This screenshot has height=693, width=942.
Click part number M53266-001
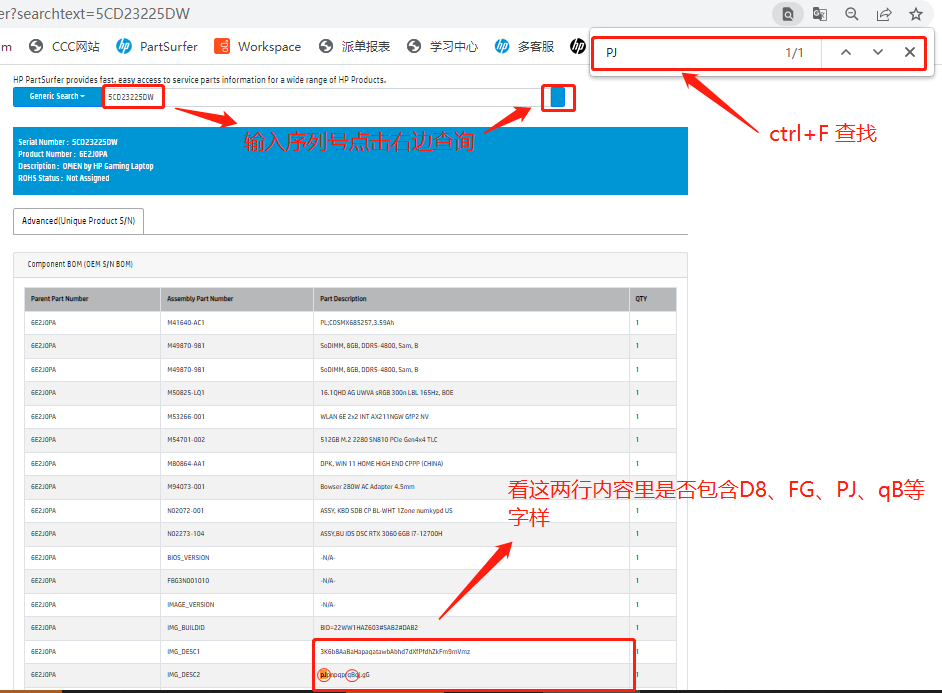(186, 416)
